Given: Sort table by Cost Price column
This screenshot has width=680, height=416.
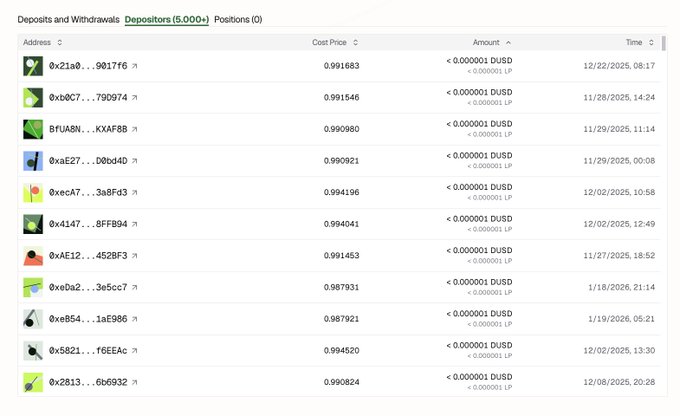Looking at the screenshot, I should tap(335, 43).
